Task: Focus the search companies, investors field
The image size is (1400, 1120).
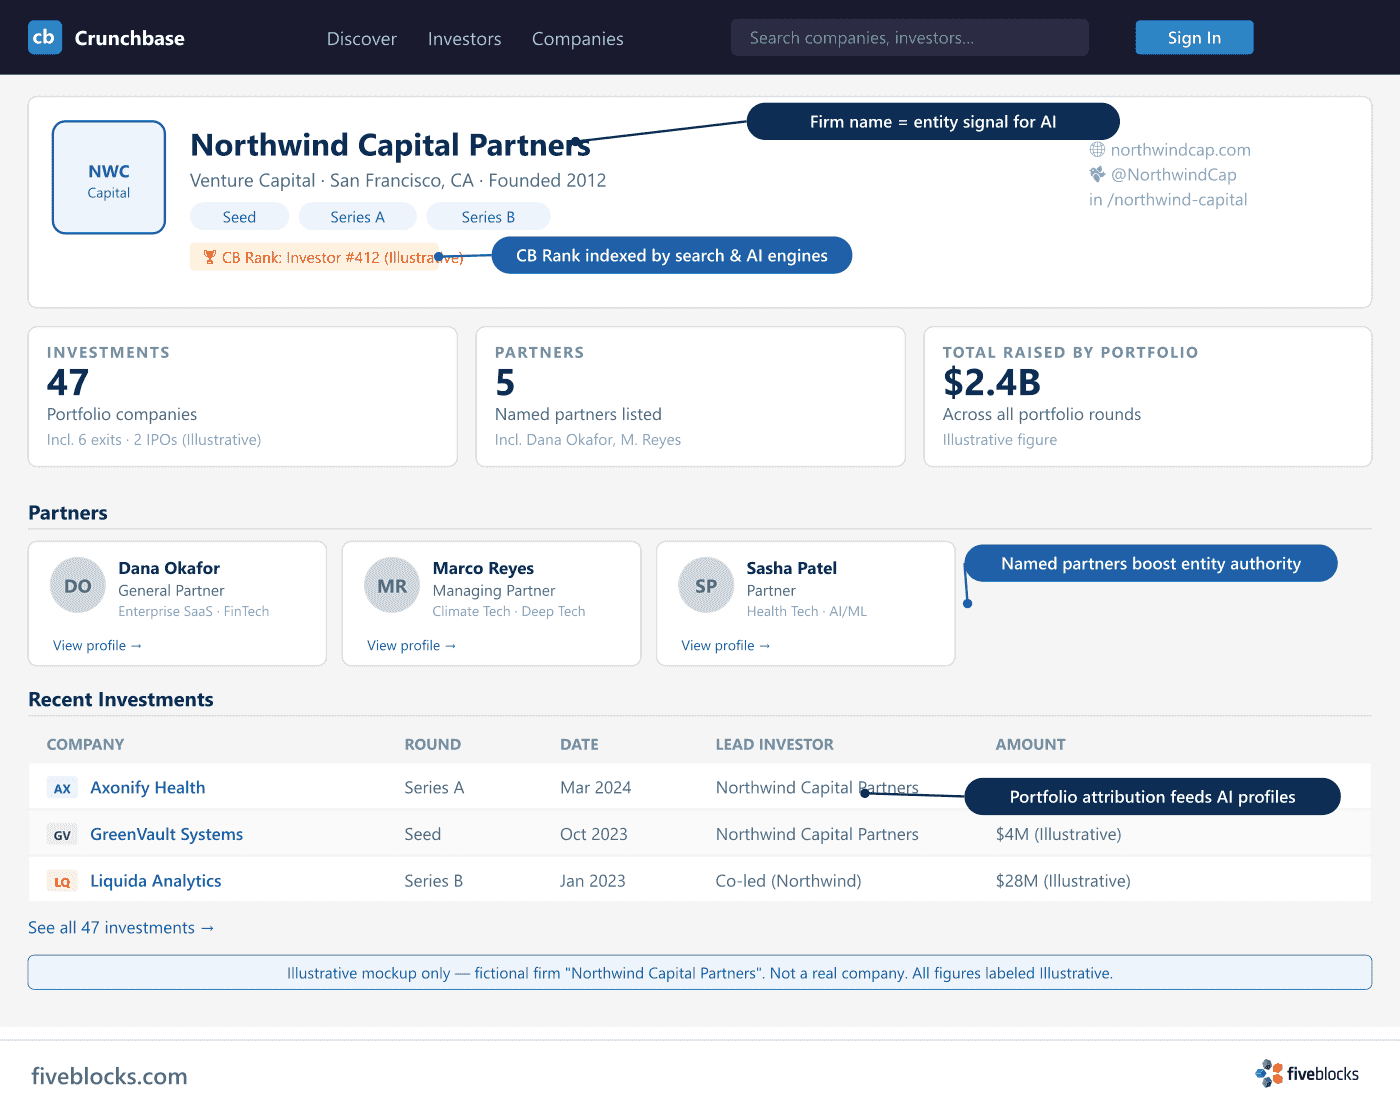Action: 910,38
